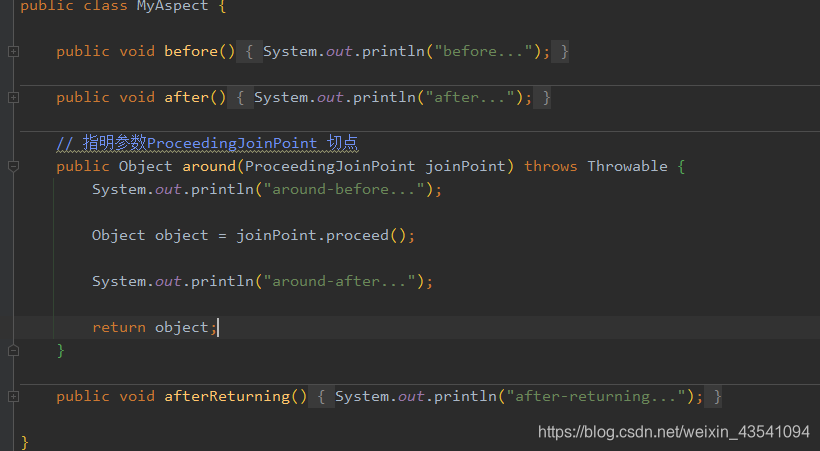Click the object variable in the return statement
This screenshot has width=820, height=451.
point(181,328)
